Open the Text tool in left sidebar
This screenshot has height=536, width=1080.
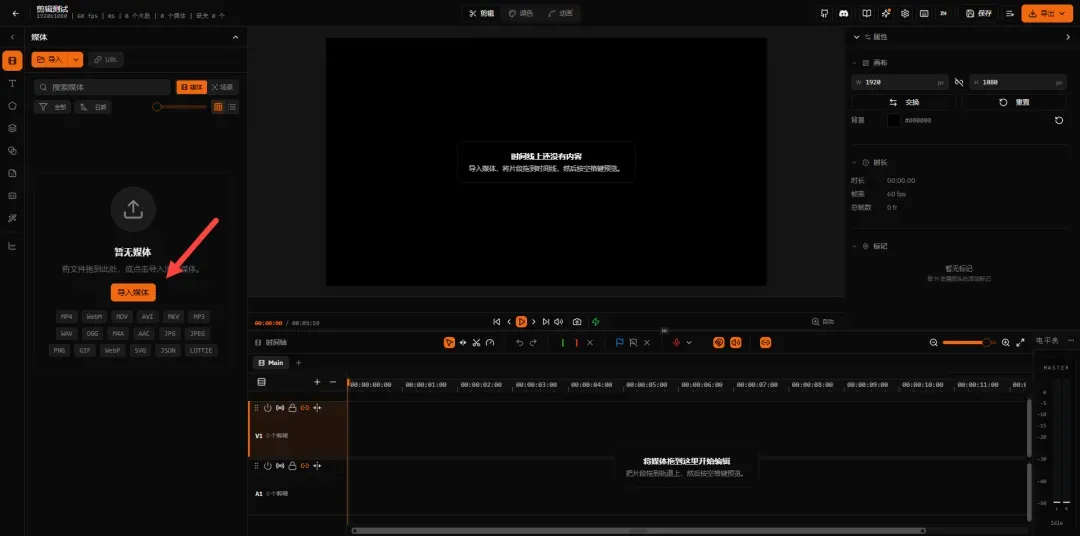(x=12, y=83)
